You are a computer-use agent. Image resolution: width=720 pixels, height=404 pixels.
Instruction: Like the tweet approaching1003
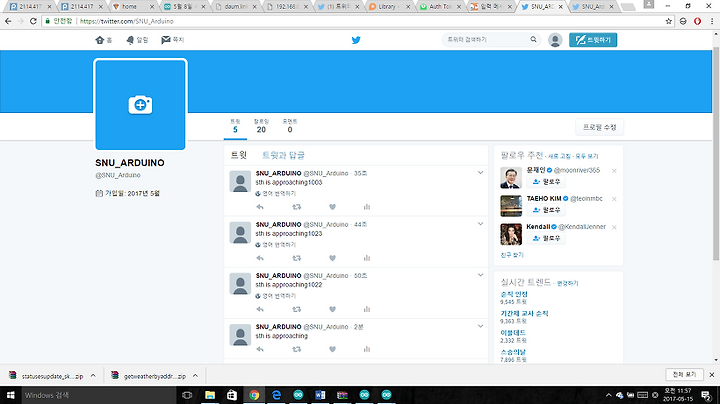[332, 207]
